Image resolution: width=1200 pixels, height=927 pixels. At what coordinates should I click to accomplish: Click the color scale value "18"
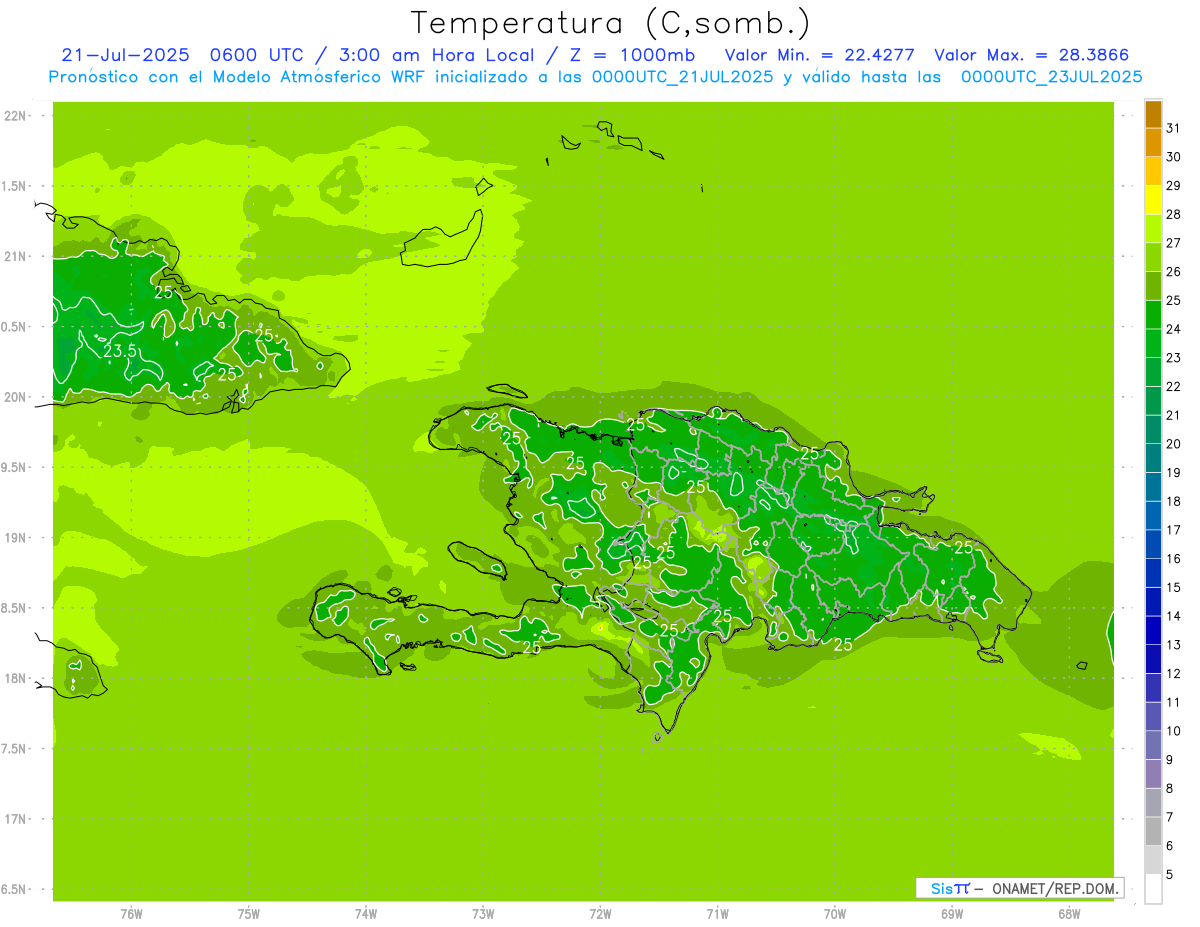pos(1173,502)
